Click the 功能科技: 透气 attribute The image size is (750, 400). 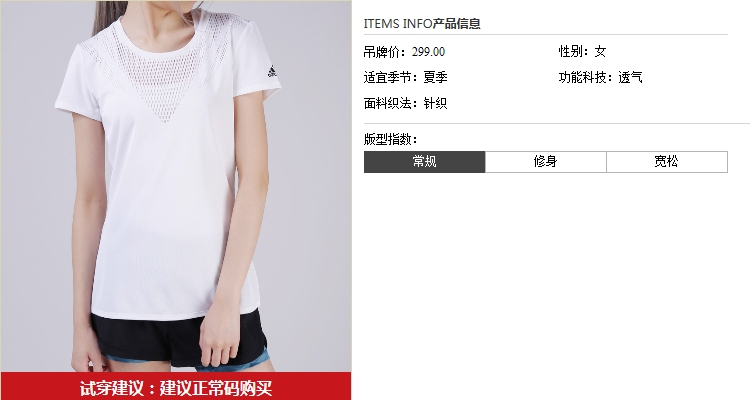point(601,78)
